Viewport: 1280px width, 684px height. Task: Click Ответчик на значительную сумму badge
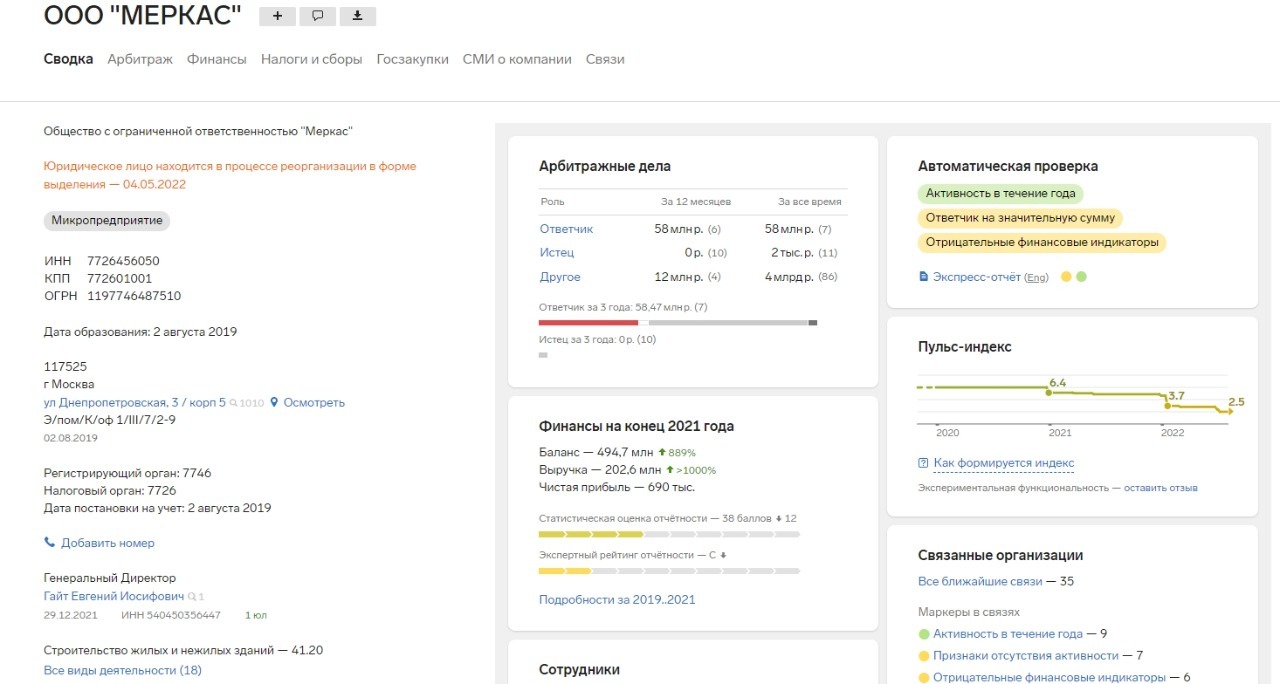[1020, 218]
